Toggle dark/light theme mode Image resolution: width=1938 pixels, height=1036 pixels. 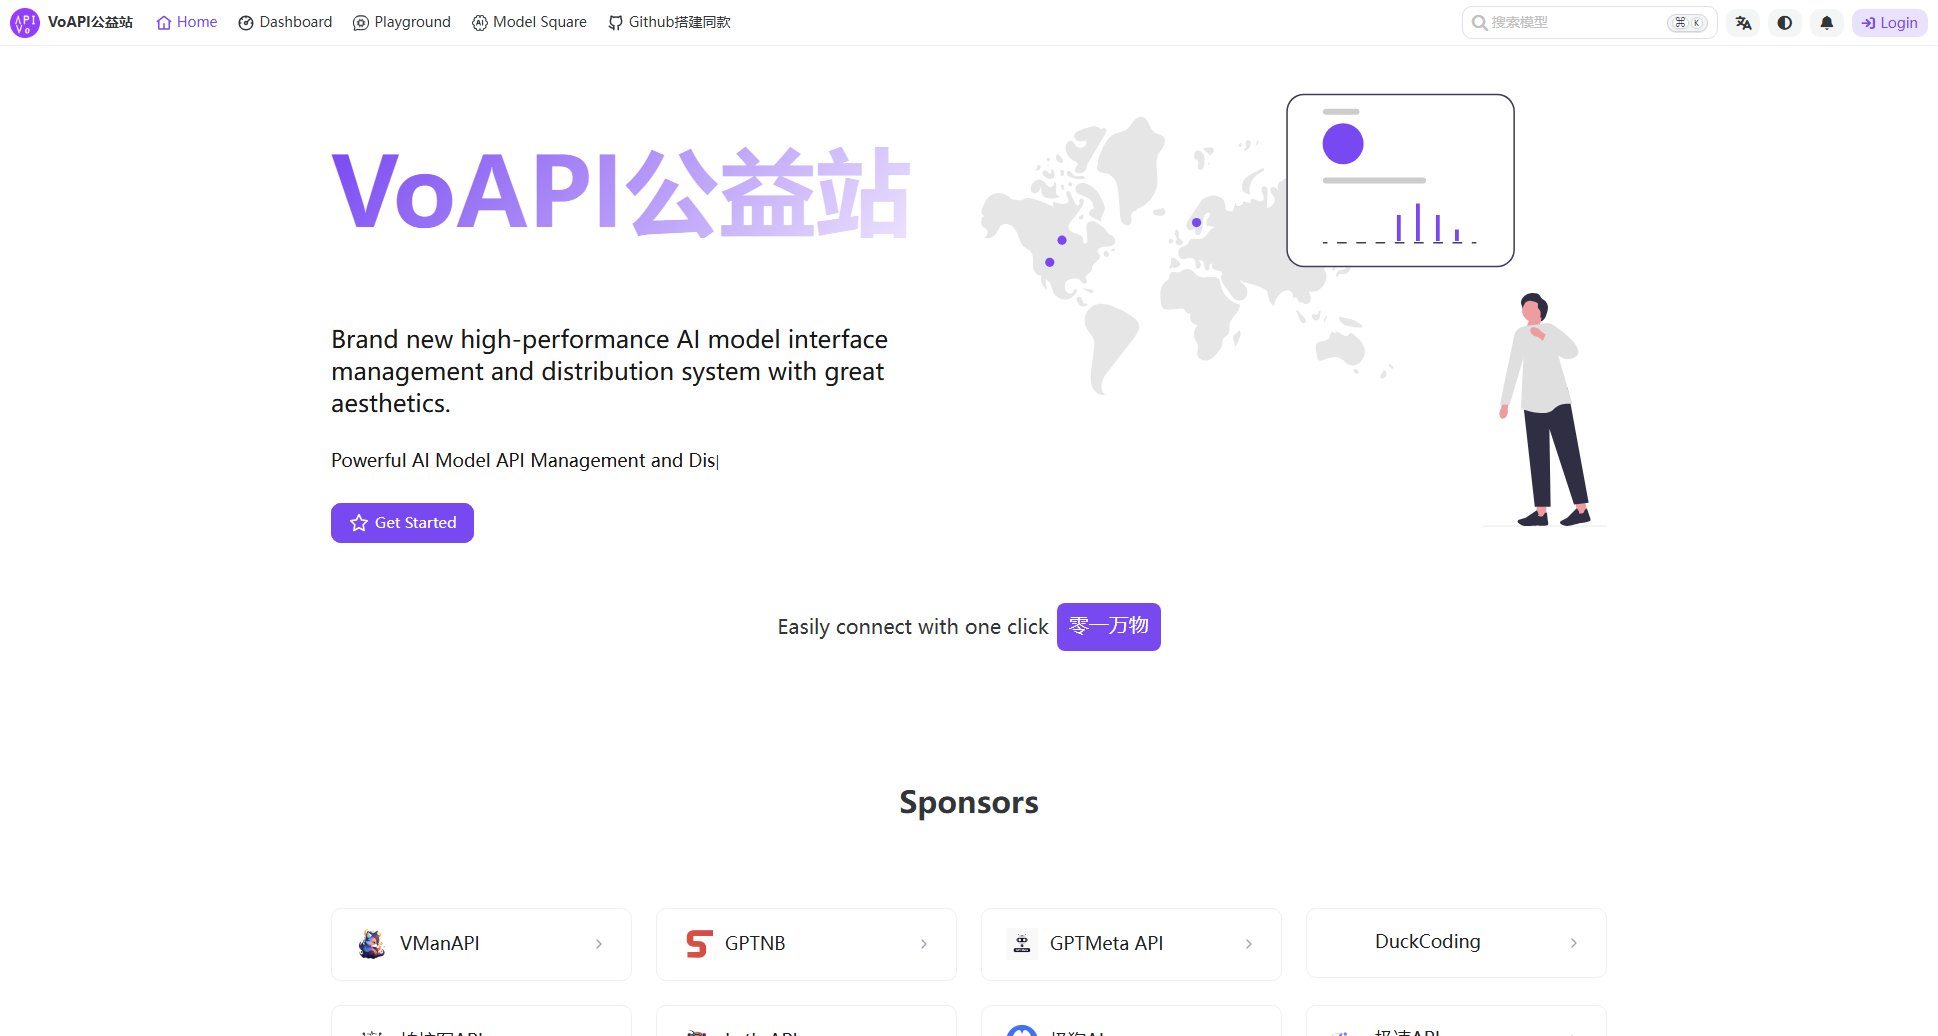[x=1785, y=23]
